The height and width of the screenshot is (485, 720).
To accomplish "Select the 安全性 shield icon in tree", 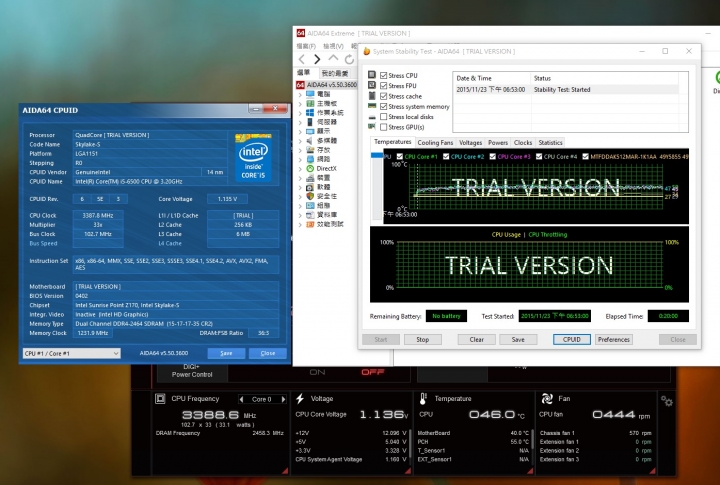I will (310, 196).
